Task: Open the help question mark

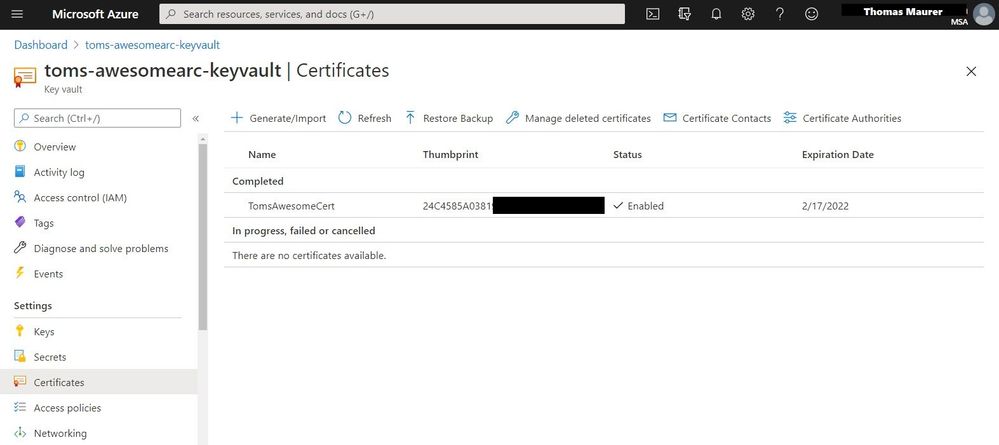Action: tap(780, 14)
